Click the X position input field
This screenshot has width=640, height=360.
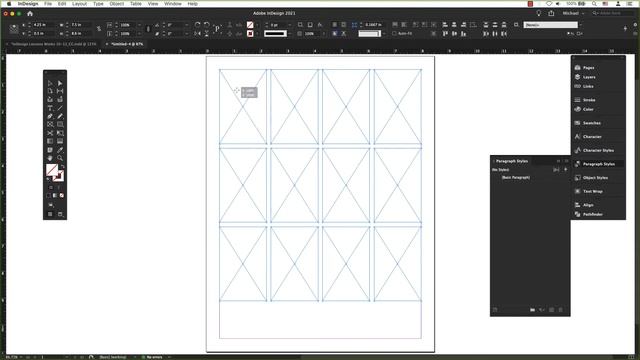tap(44, 25)
